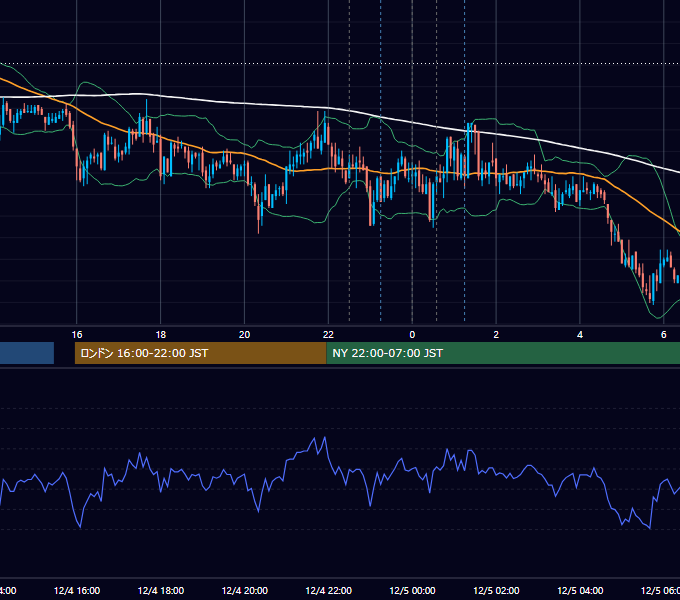
Task: Click the '6' hour label on the price chart axis
Action: click(664, 335)
